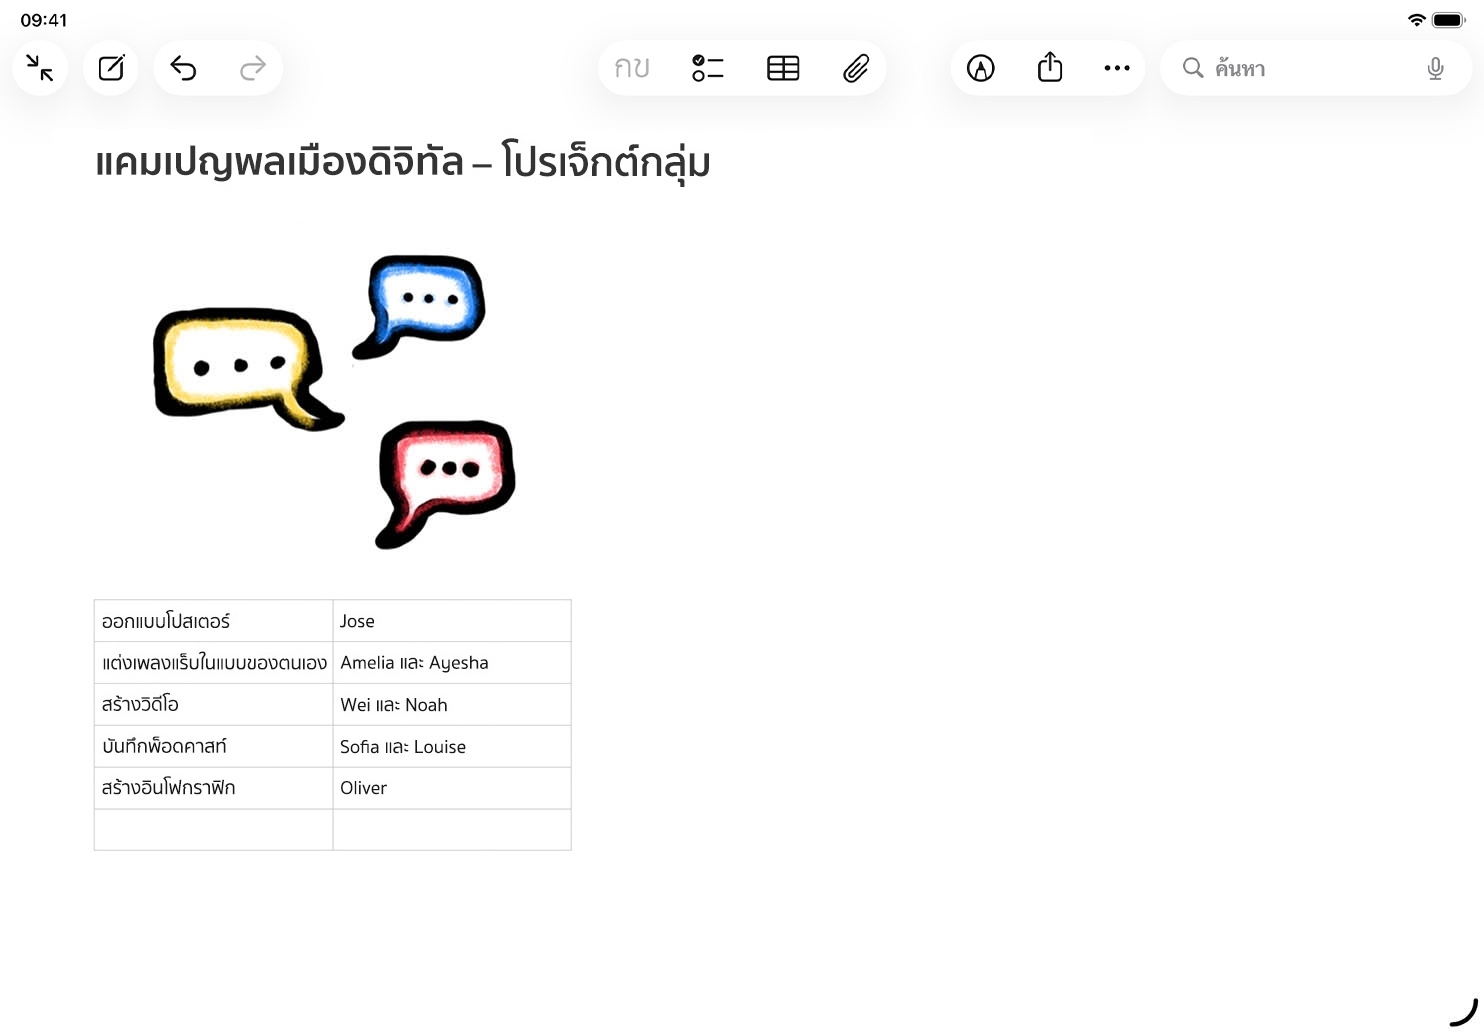This screenshot has width=1484, height=1032.
Task: Insert a checklist into the note
Action: tap(707, 68)
